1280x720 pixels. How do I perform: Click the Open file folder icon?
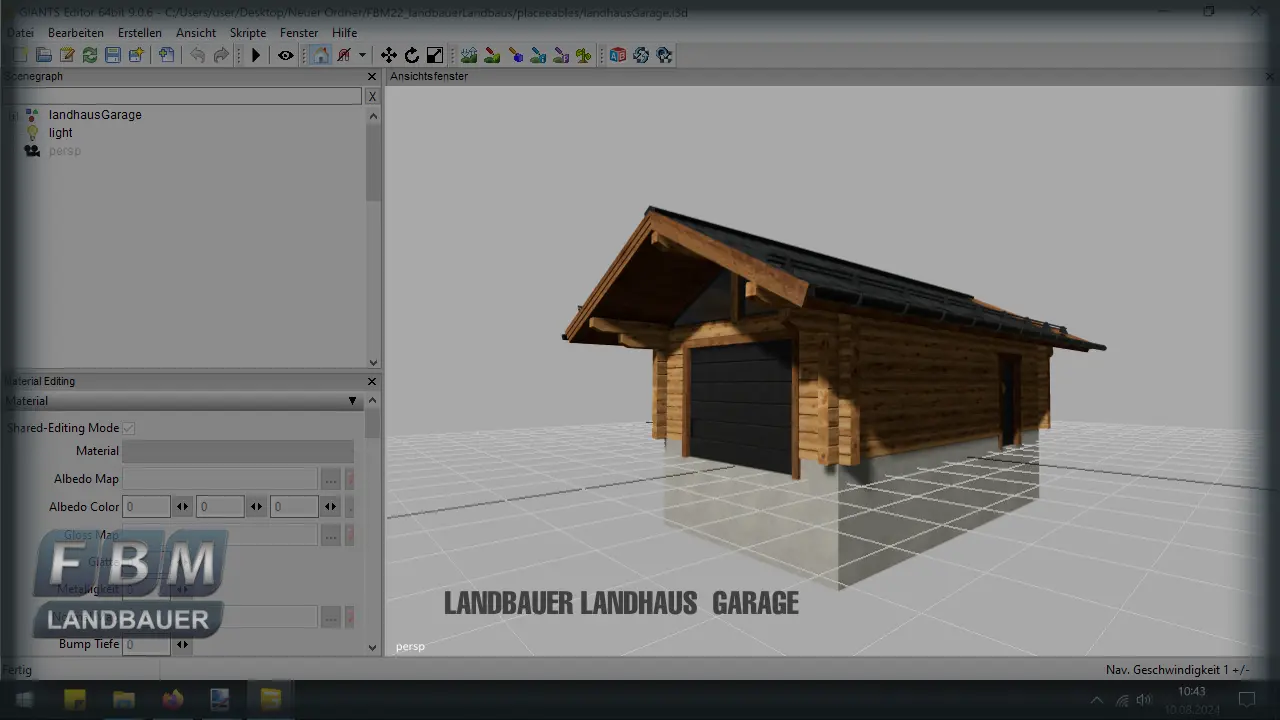[x=43, y=55]
